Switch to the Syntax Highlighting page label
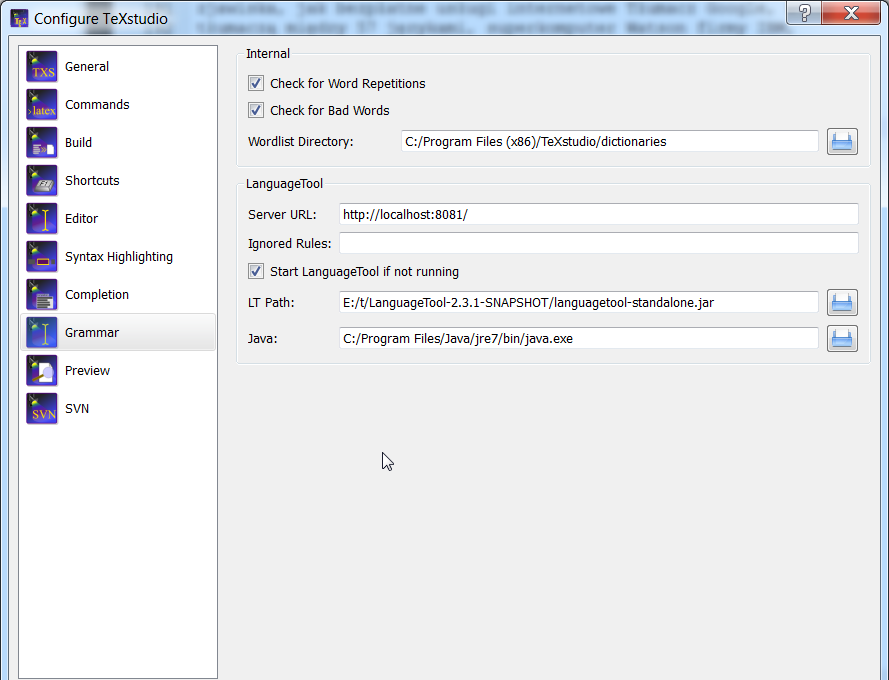The image size is (889, 680). click(118, 256)
